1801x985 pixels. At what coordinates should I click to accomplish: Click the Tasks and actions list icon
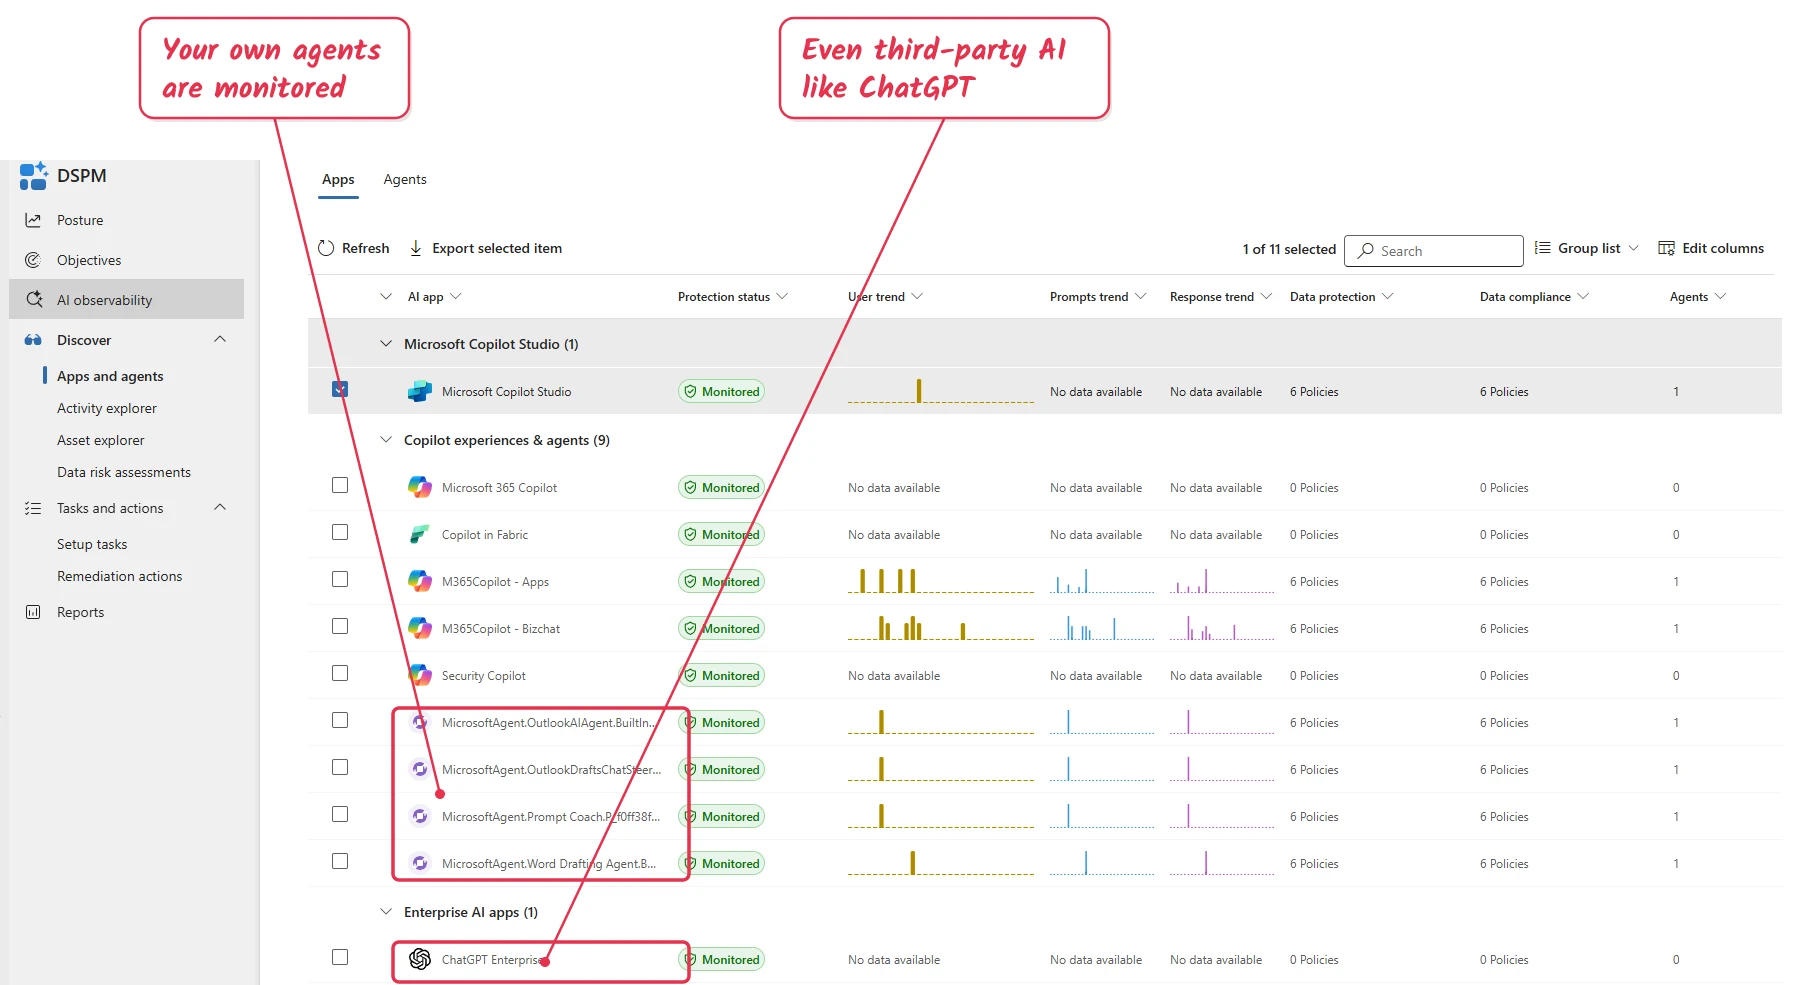[x=33, y=508]
